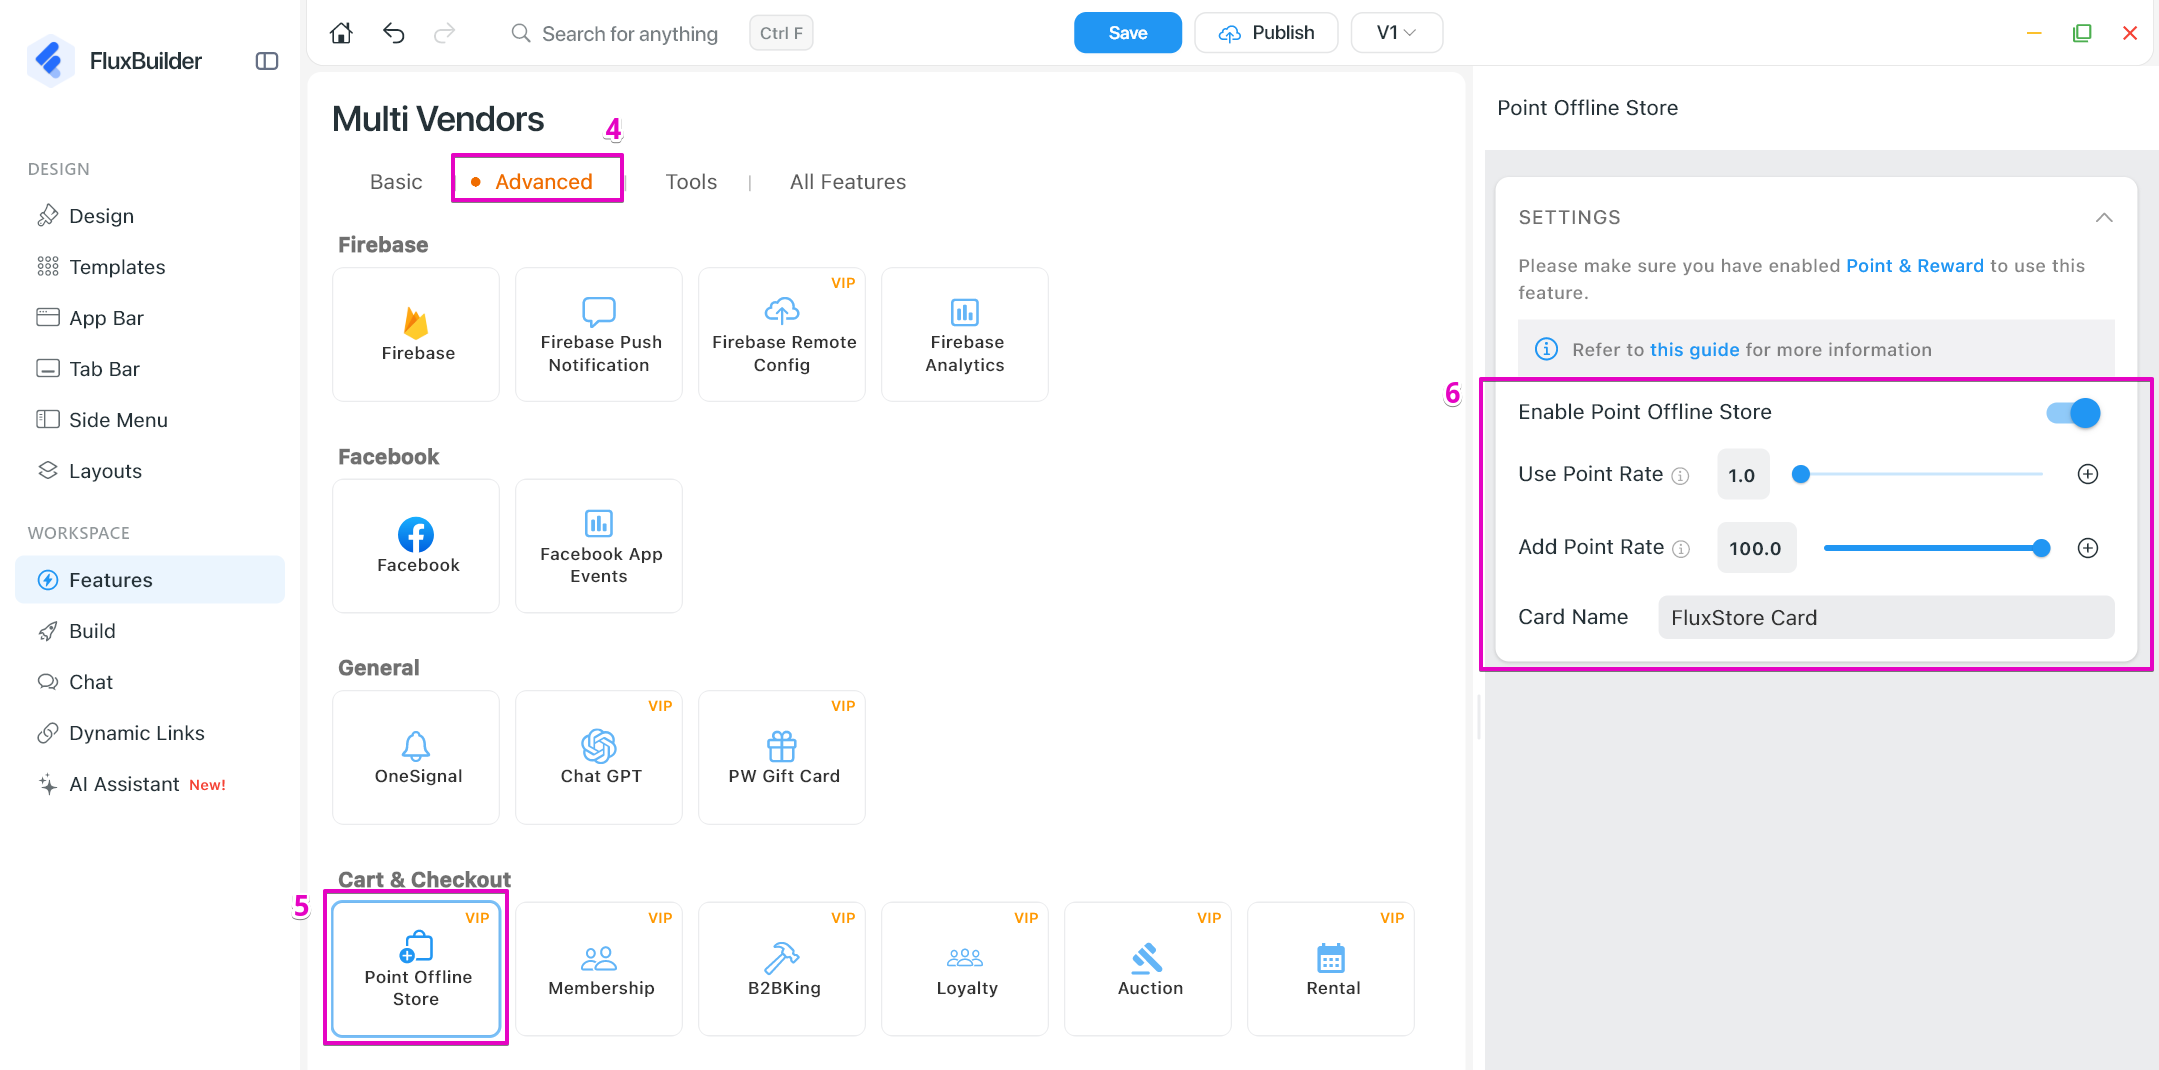This screenshot has height=1070, width=2159.
Task: Open the V1 version dropdown
Action: [1396, 33]
